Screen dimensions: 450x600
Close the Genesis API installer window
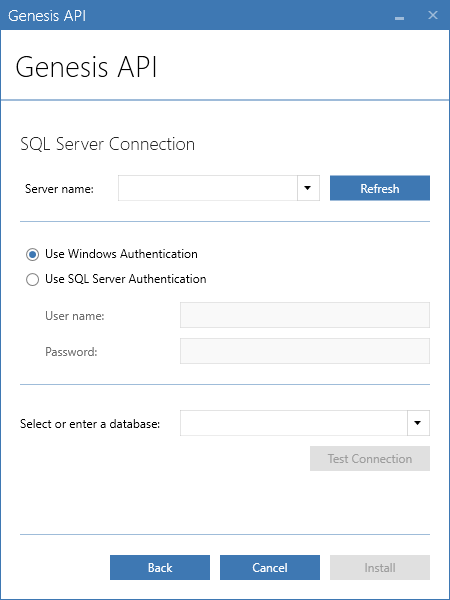[433, 15]
